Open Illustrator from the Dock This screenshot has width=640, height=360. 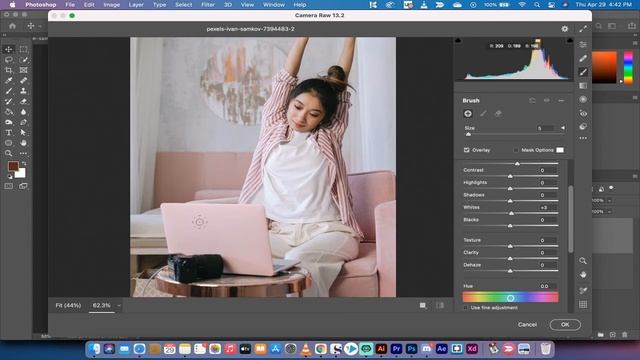(x=381, y=349)
